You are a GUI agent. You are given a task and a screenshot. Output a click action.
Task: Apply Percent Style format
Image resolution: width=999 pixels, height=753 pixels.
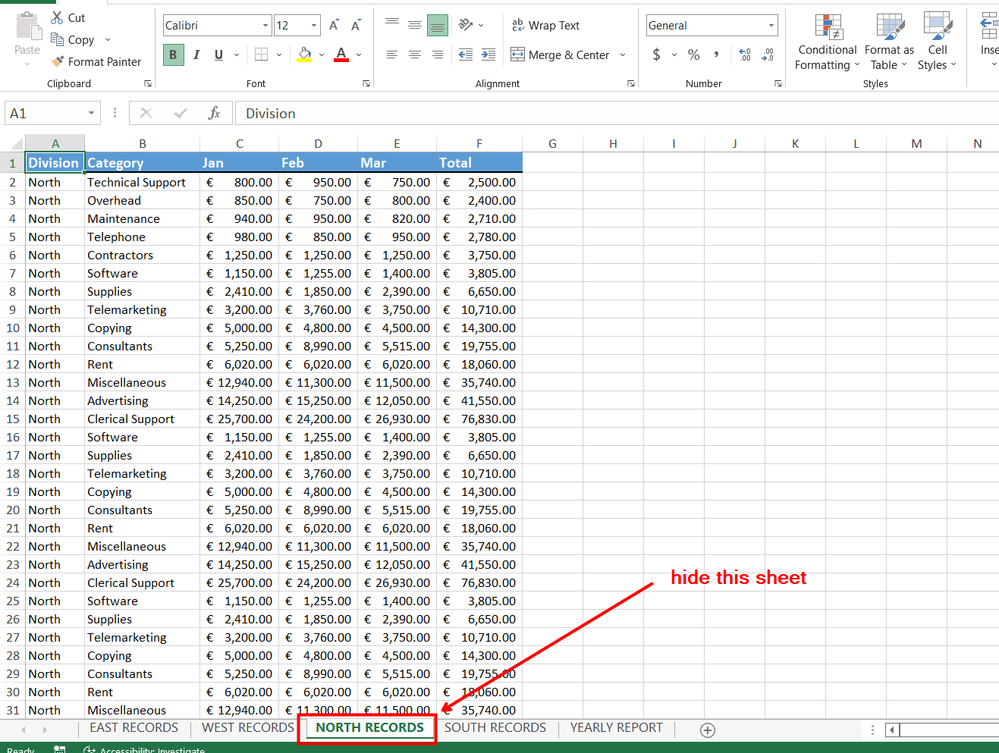[694, 55]
